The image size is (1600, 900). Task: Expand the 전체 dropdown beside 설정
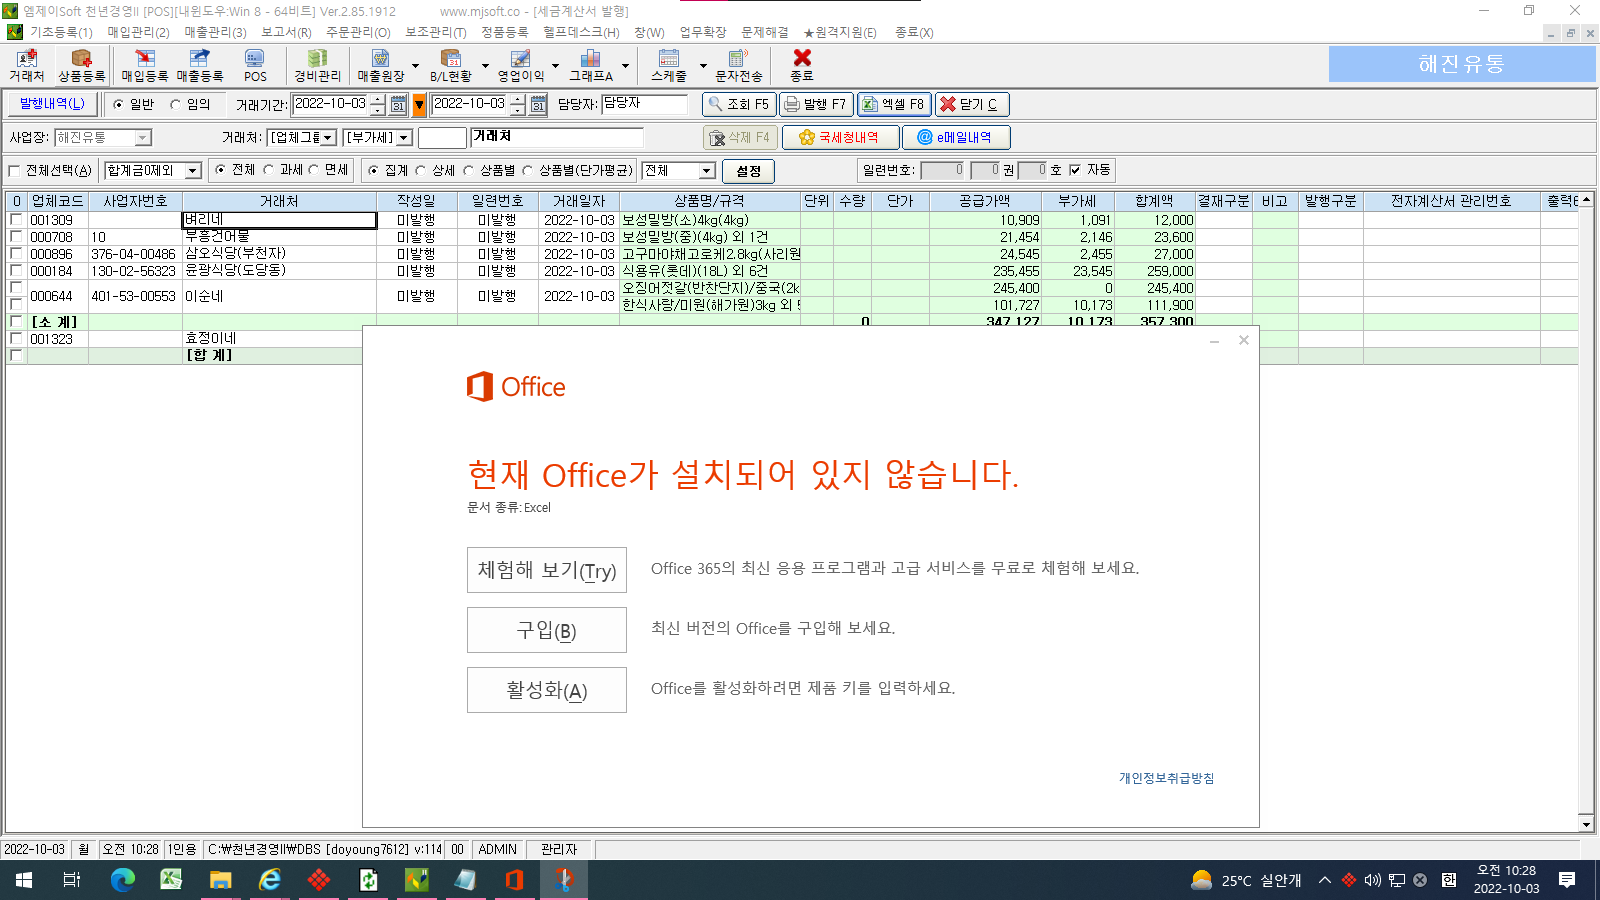(x=707, y=171)
